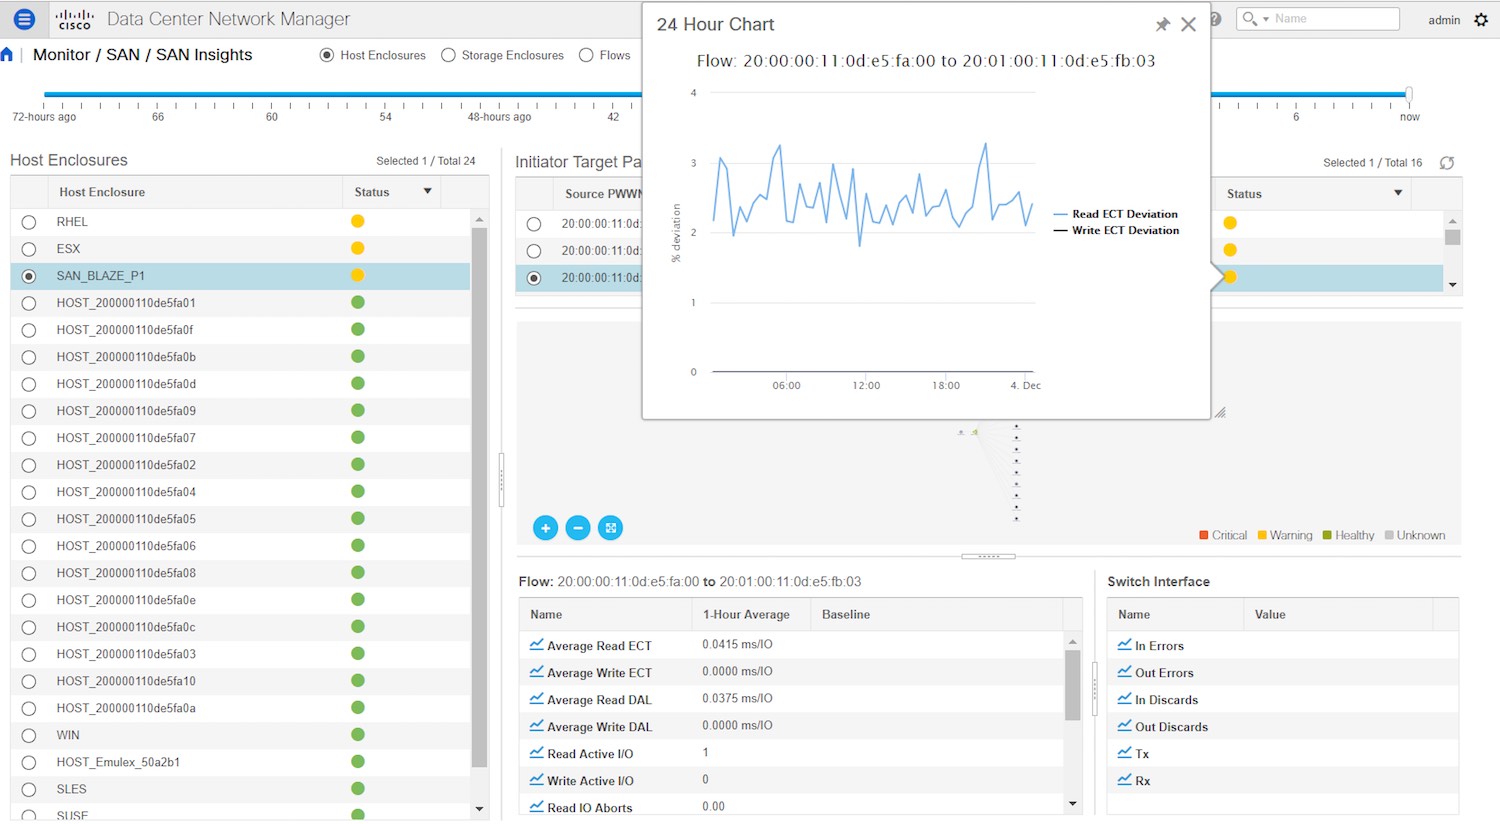
Task: Open the admin user menu
Action: coord(1444,19)
